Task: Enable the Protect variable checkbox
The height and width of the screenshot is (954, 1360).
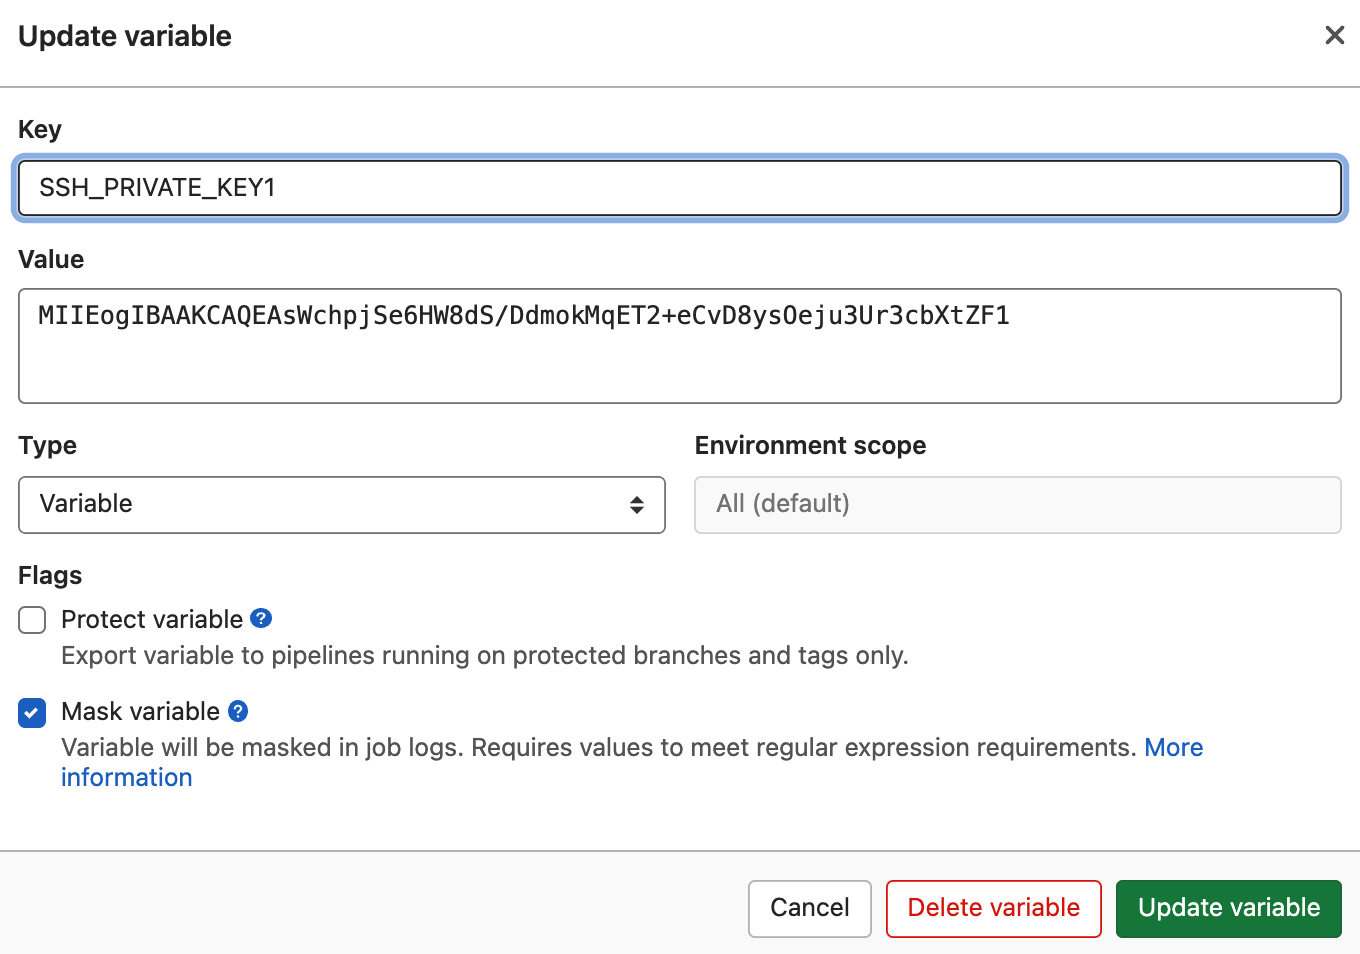Action: tap(32, 620)
